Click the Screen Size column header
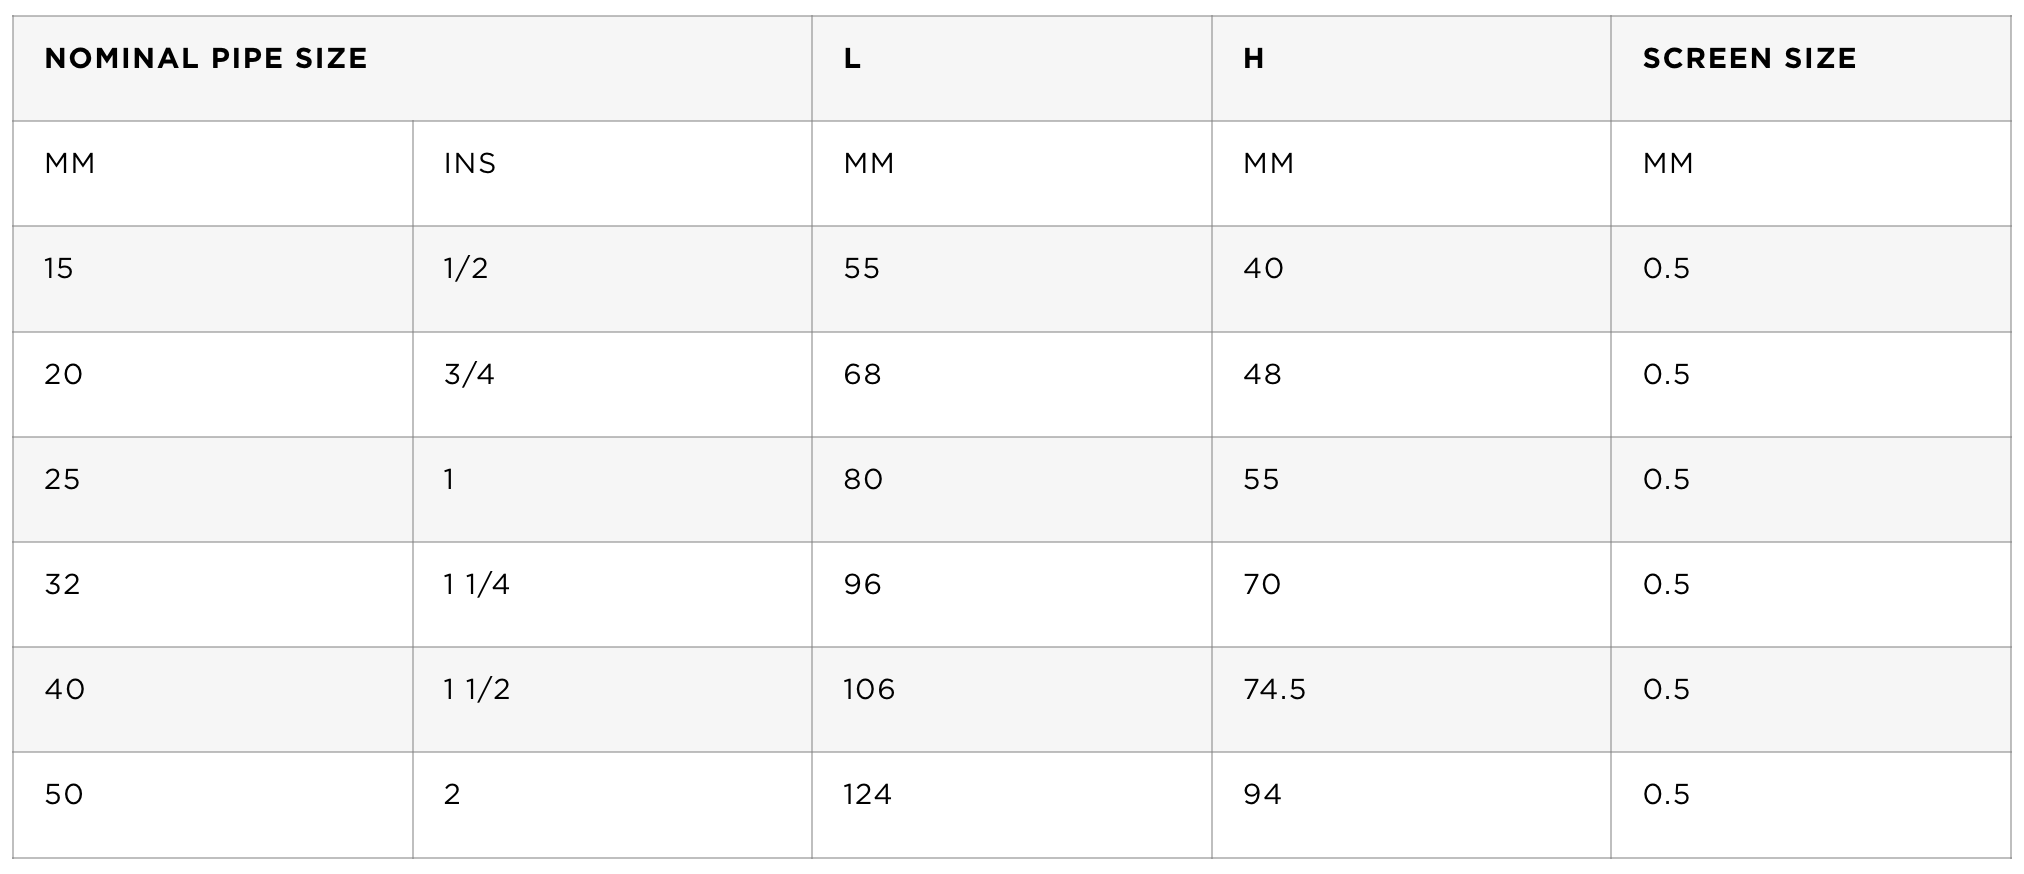The height and width of the screenshot is (874, 2024). 1811,69
